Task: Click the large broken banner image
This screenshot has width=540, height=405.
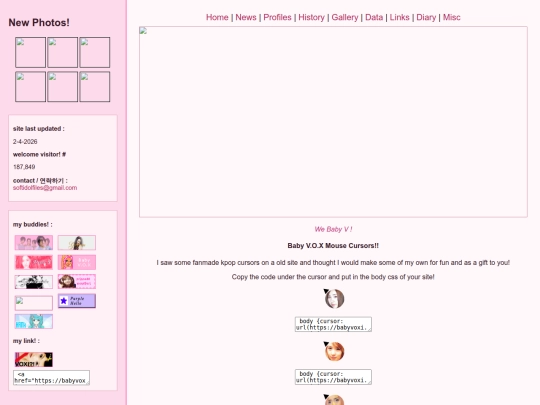Action: pos(333,122)
